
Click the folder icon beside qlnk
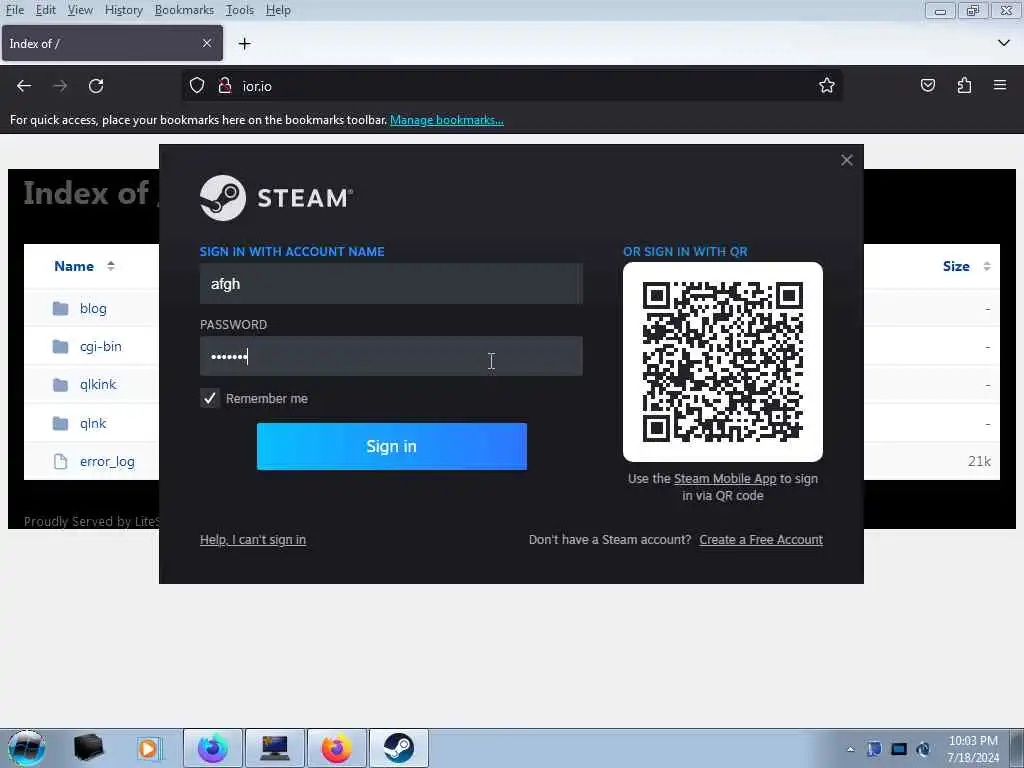pyautogui.click(x=60, y=423)
